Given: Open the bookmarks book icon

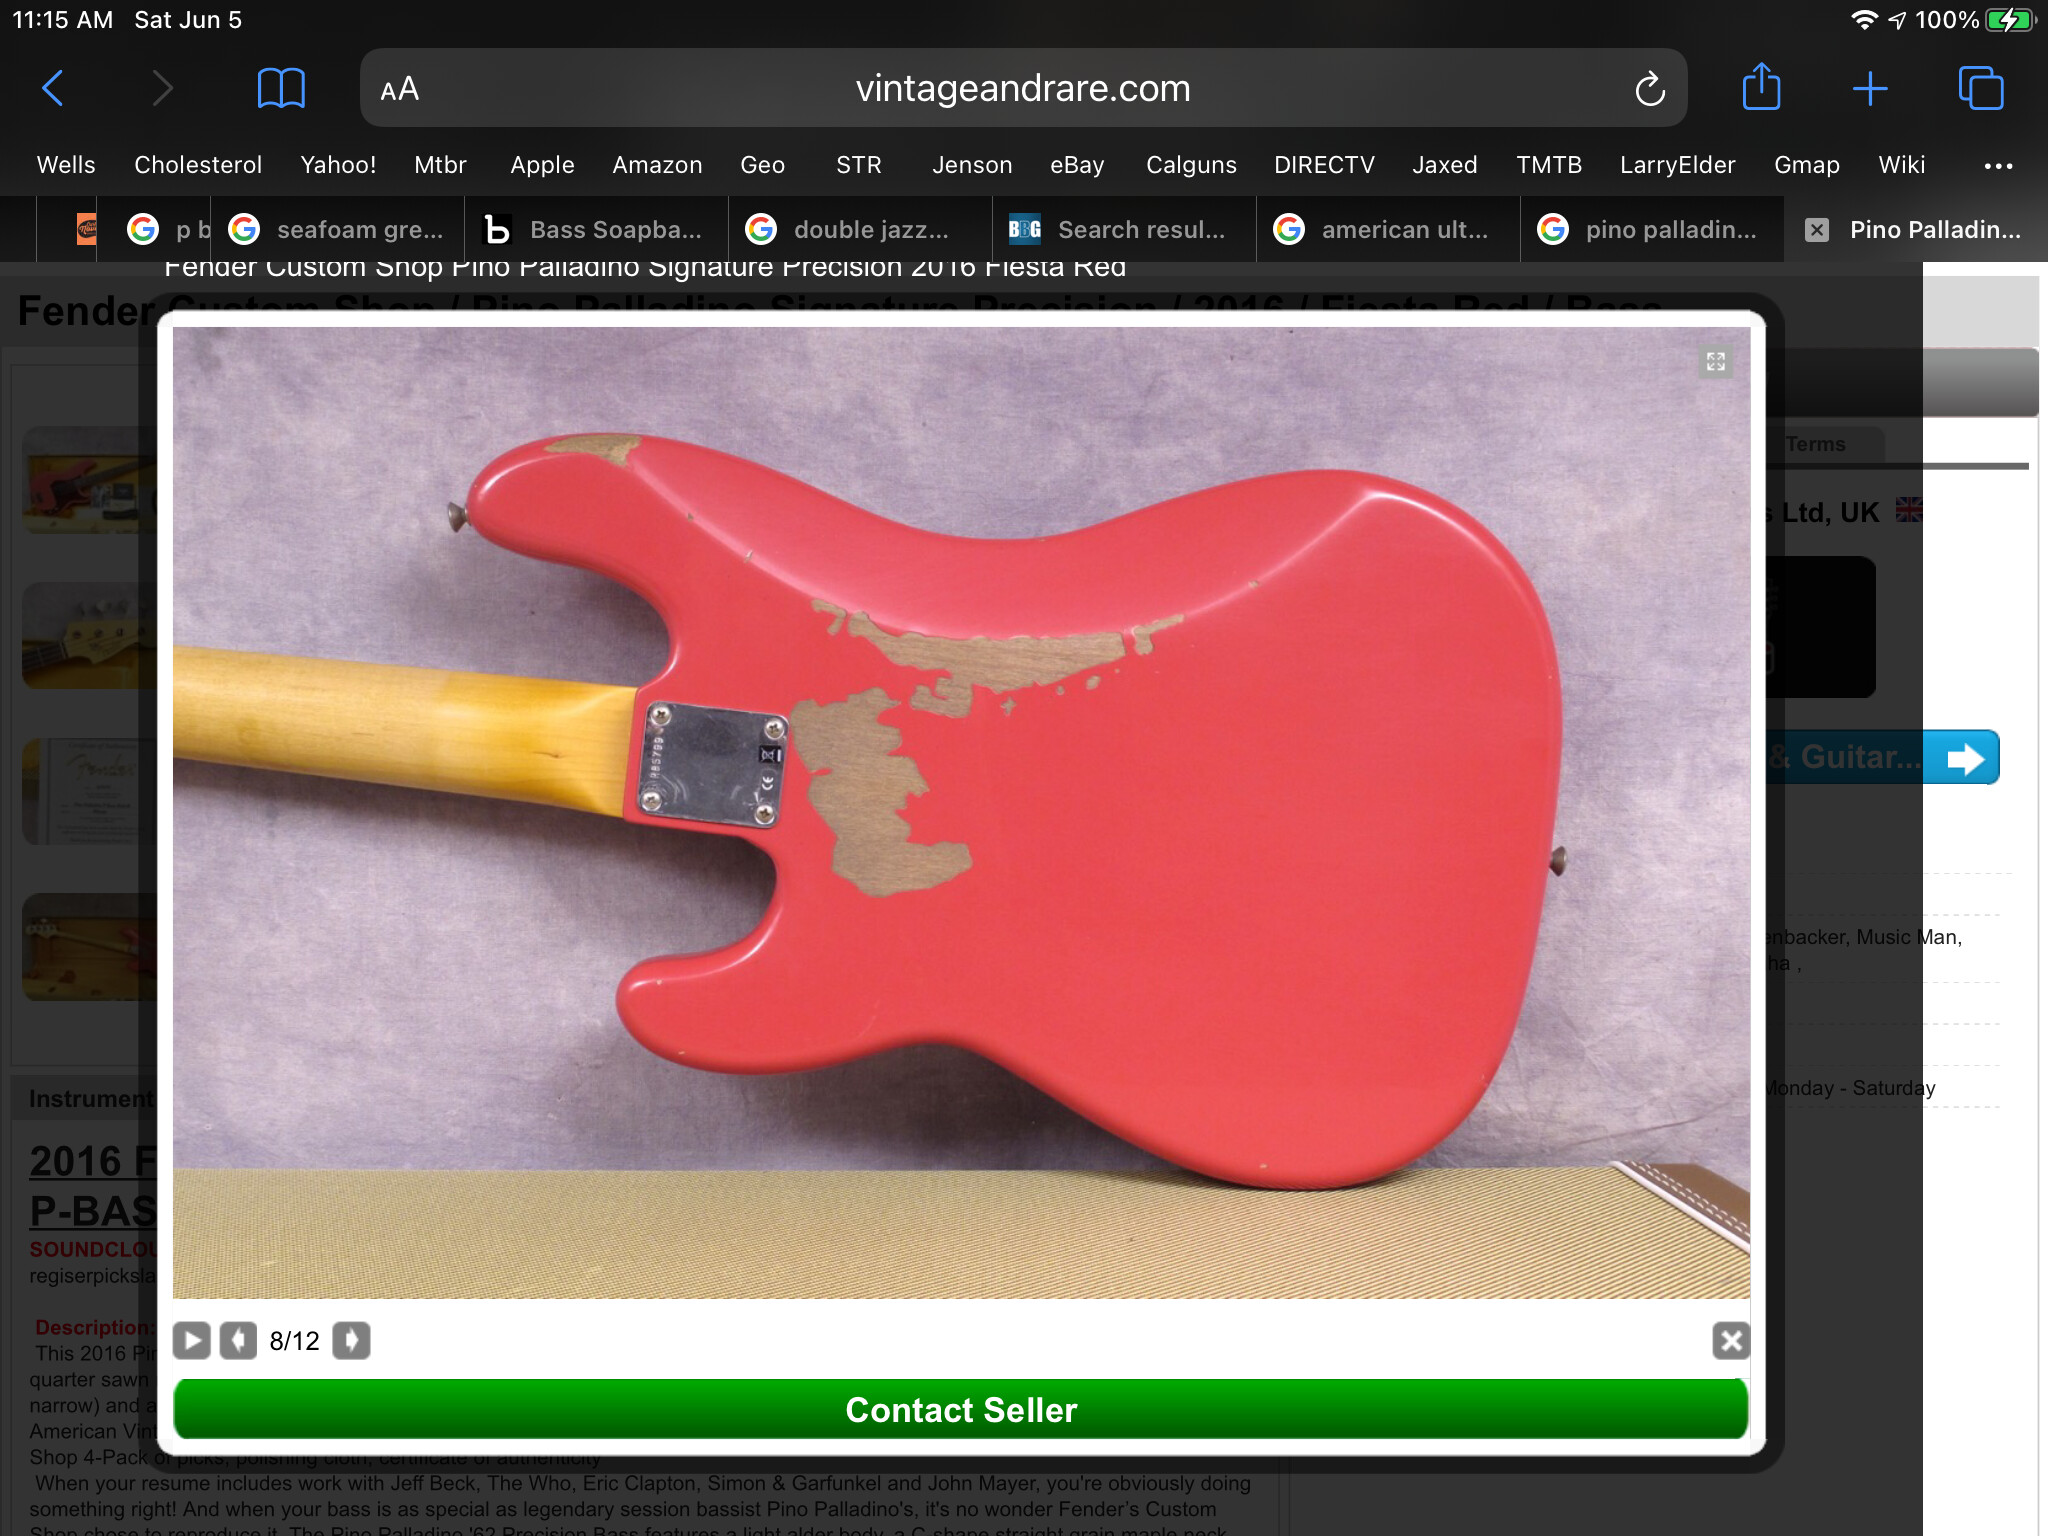Looking at the screenshot, I should pos(281,89).
